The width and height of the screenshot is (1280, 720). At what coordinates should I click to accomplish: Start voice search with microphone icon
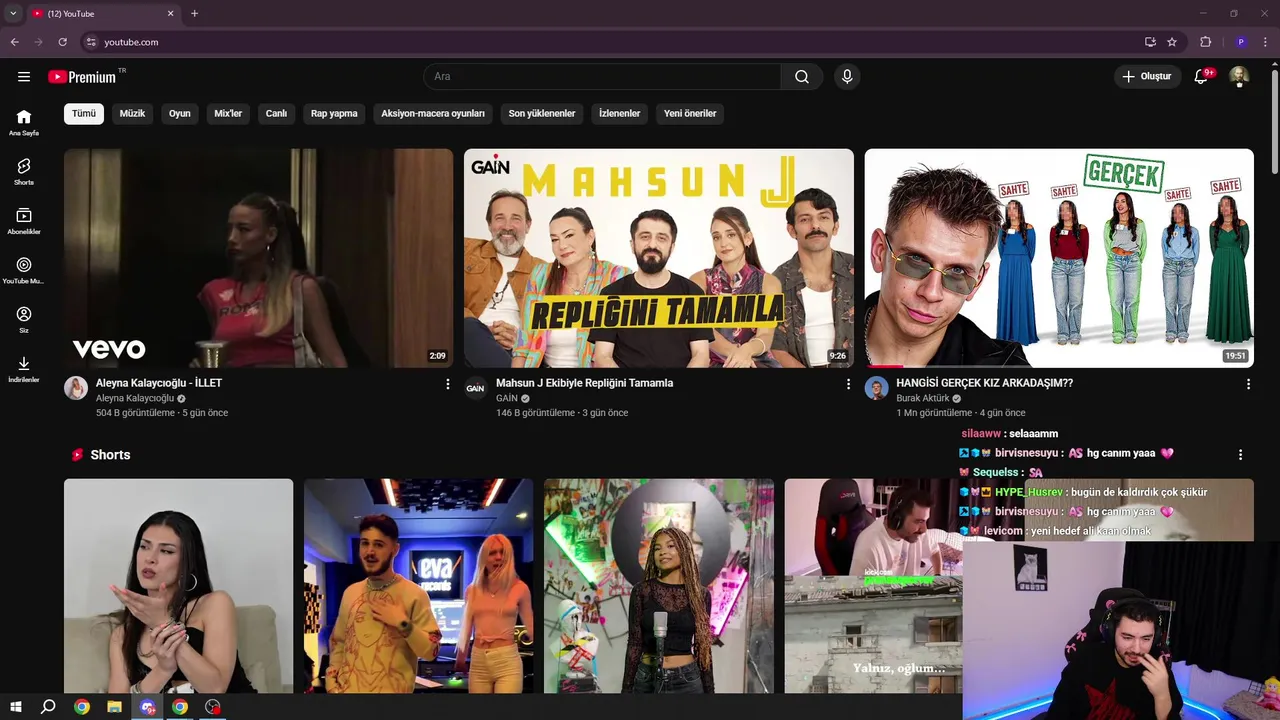click(x=847, y=77)
